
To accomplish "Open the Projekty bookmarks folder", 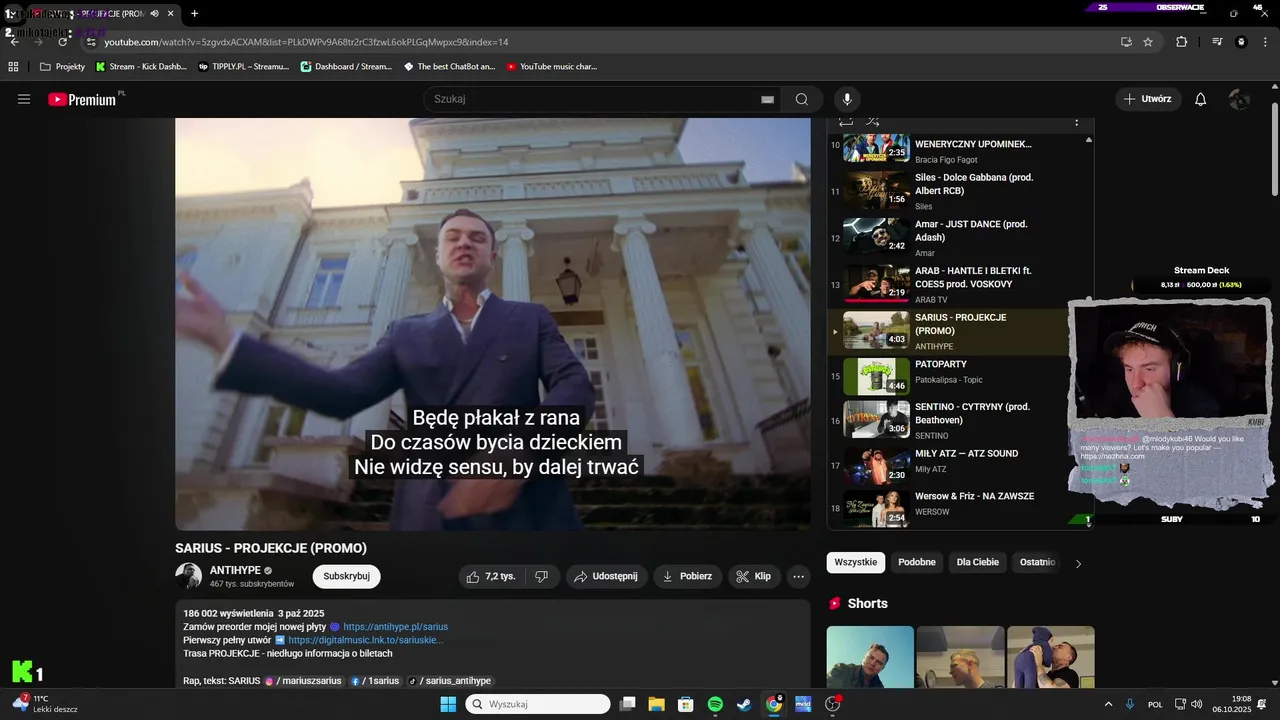I will point(62,67).
